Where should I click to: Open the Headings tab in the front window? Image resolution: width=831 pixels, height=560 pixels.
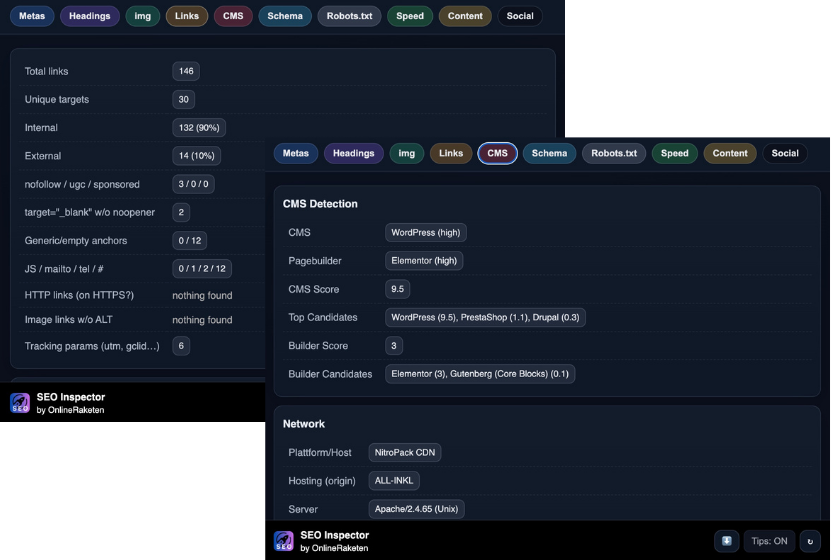[353, 153]
